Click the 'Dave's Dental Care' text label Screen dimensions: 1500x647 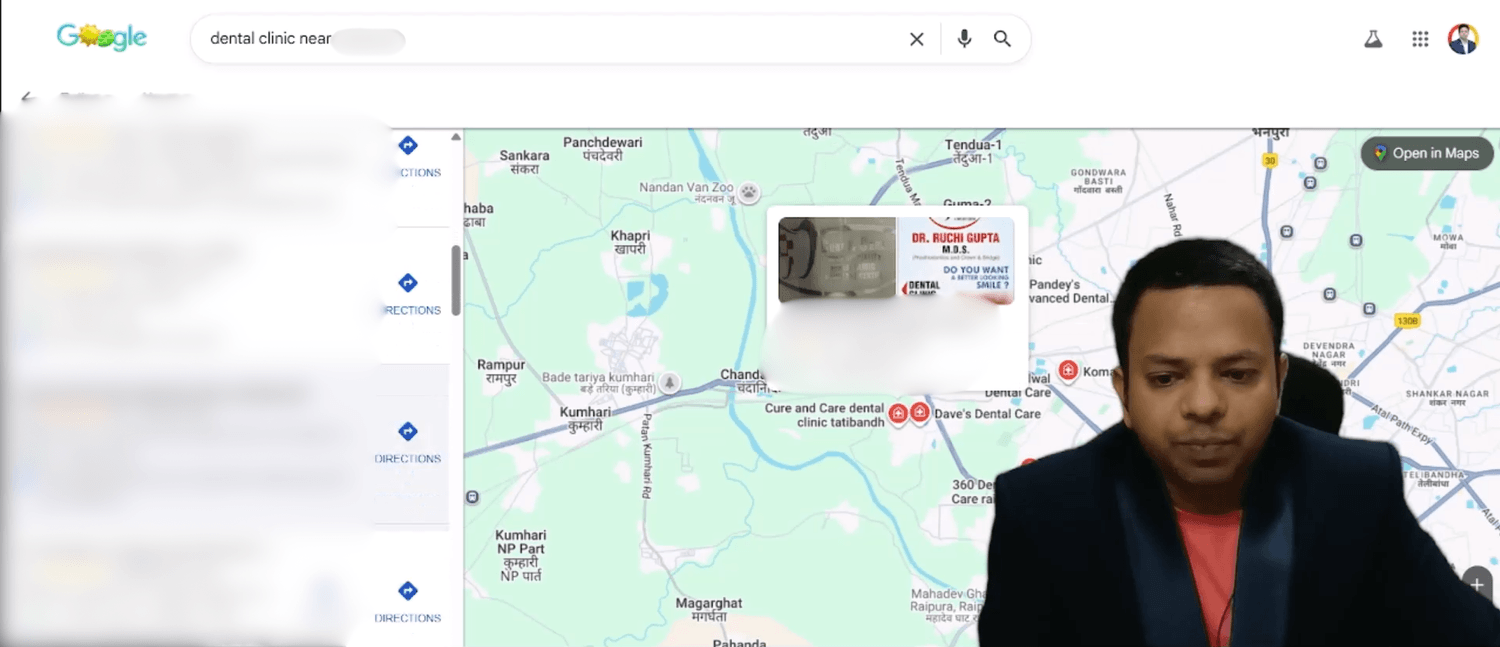(x=988, y=413)
